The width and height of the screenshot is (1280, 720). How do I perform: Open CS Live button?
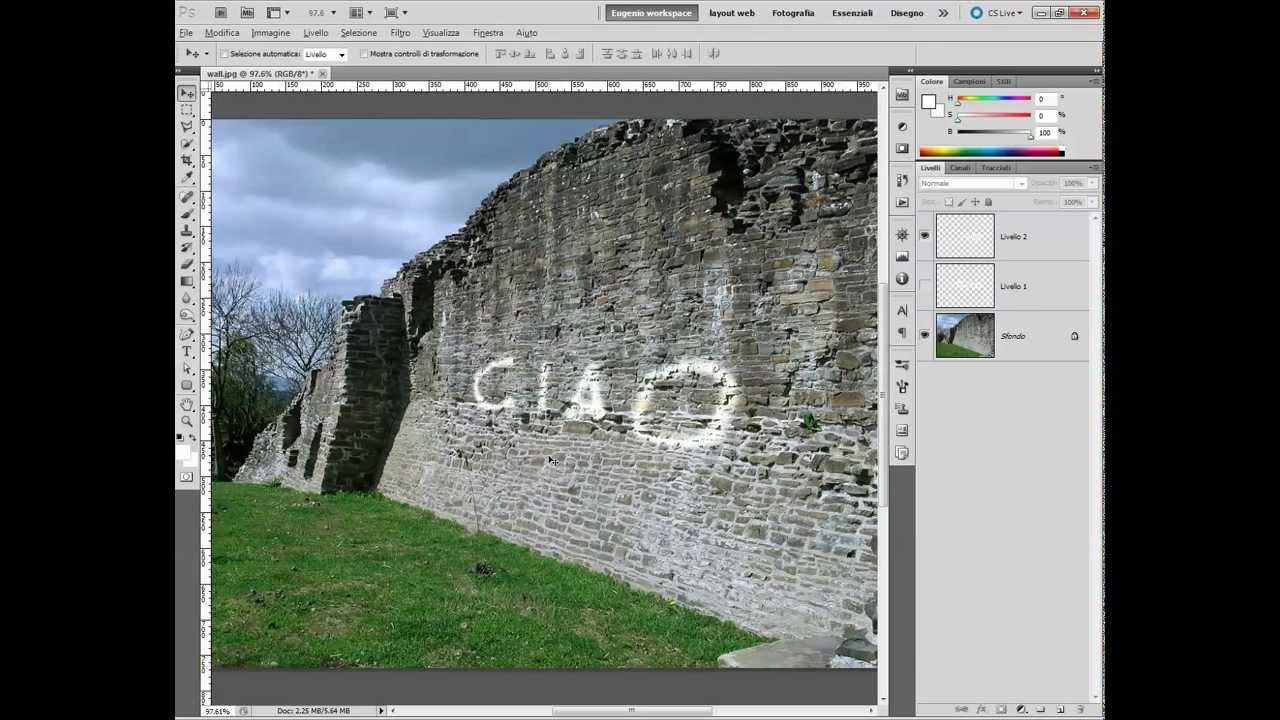point(997,13)
